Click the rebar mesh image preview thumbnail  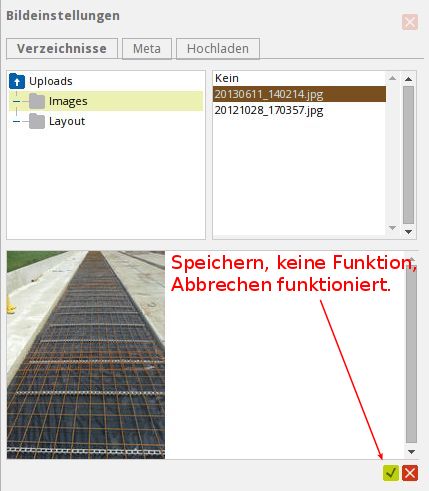click(x=86, y=355)
